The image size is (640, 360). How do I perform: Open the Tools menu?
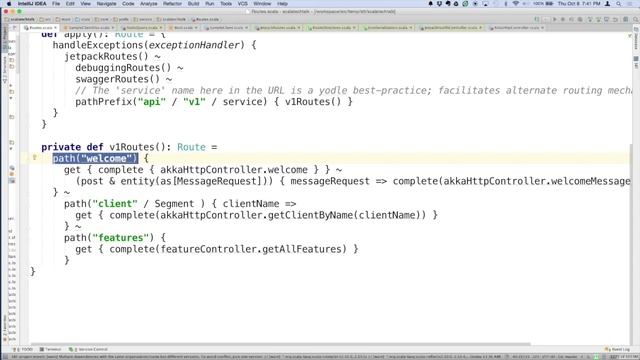(226, 4)
